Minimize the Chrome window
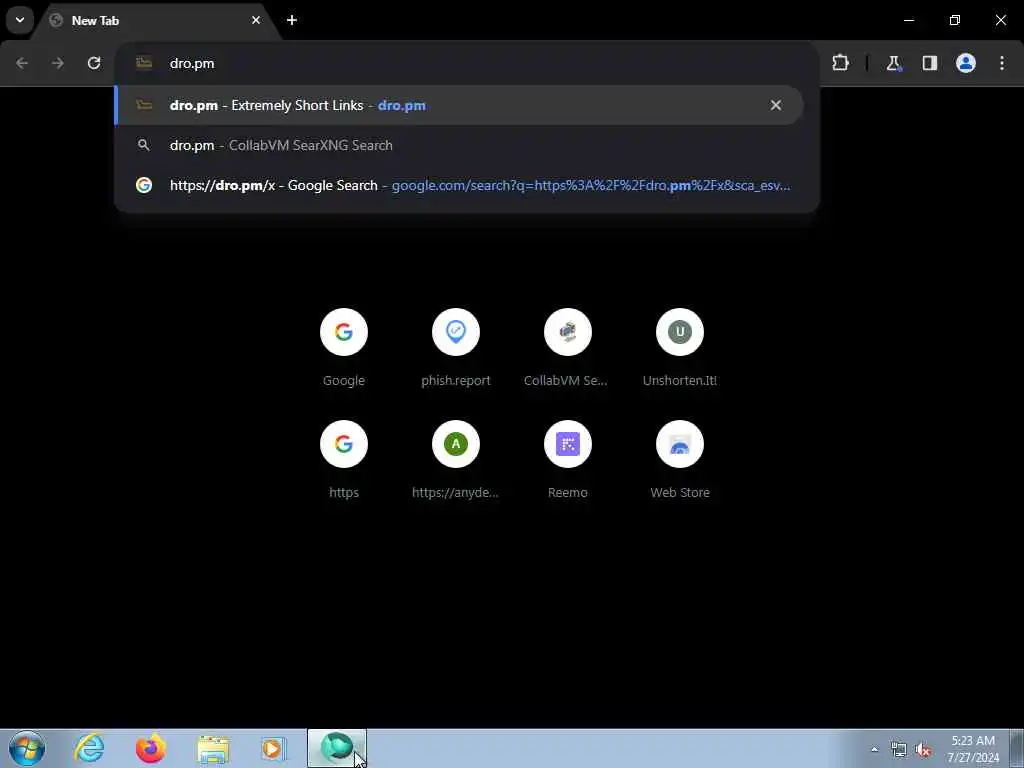Image resolution: width=1024 pixels, height=768 pixels. click(909, 20)
